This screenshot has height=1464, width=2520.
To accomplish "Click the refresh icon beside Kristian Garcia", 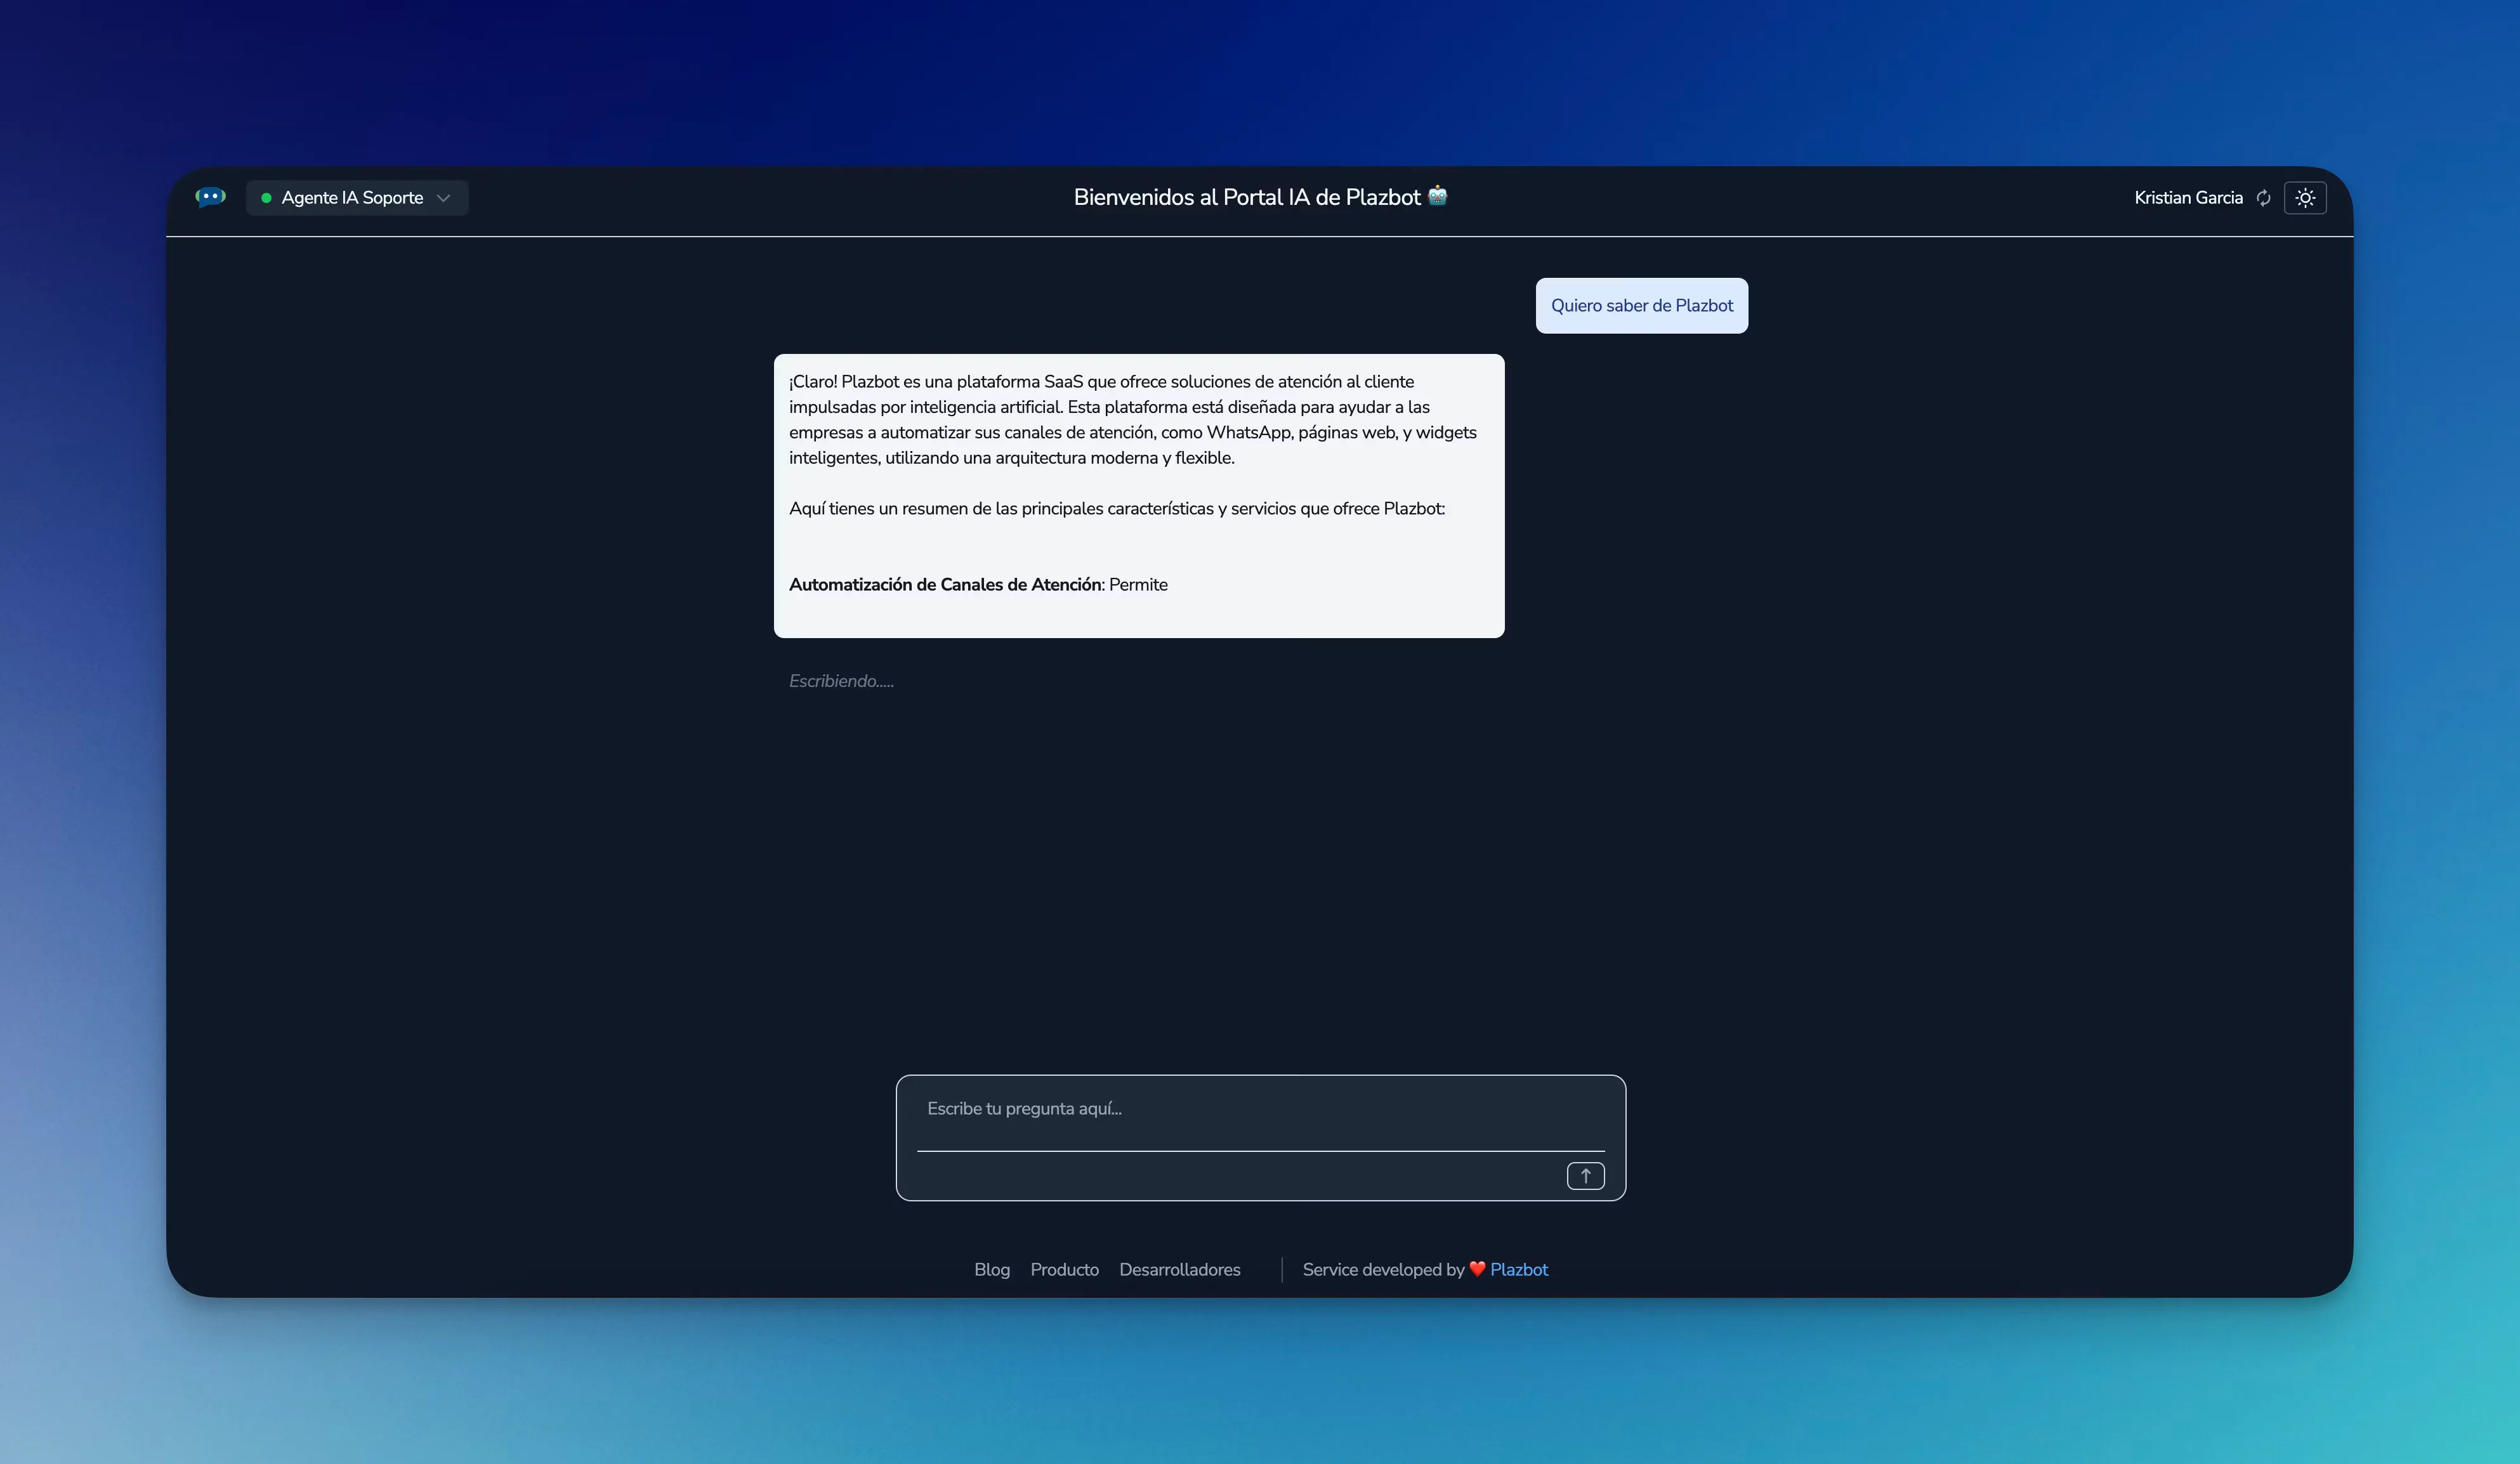I will (x=2263, y=198).
